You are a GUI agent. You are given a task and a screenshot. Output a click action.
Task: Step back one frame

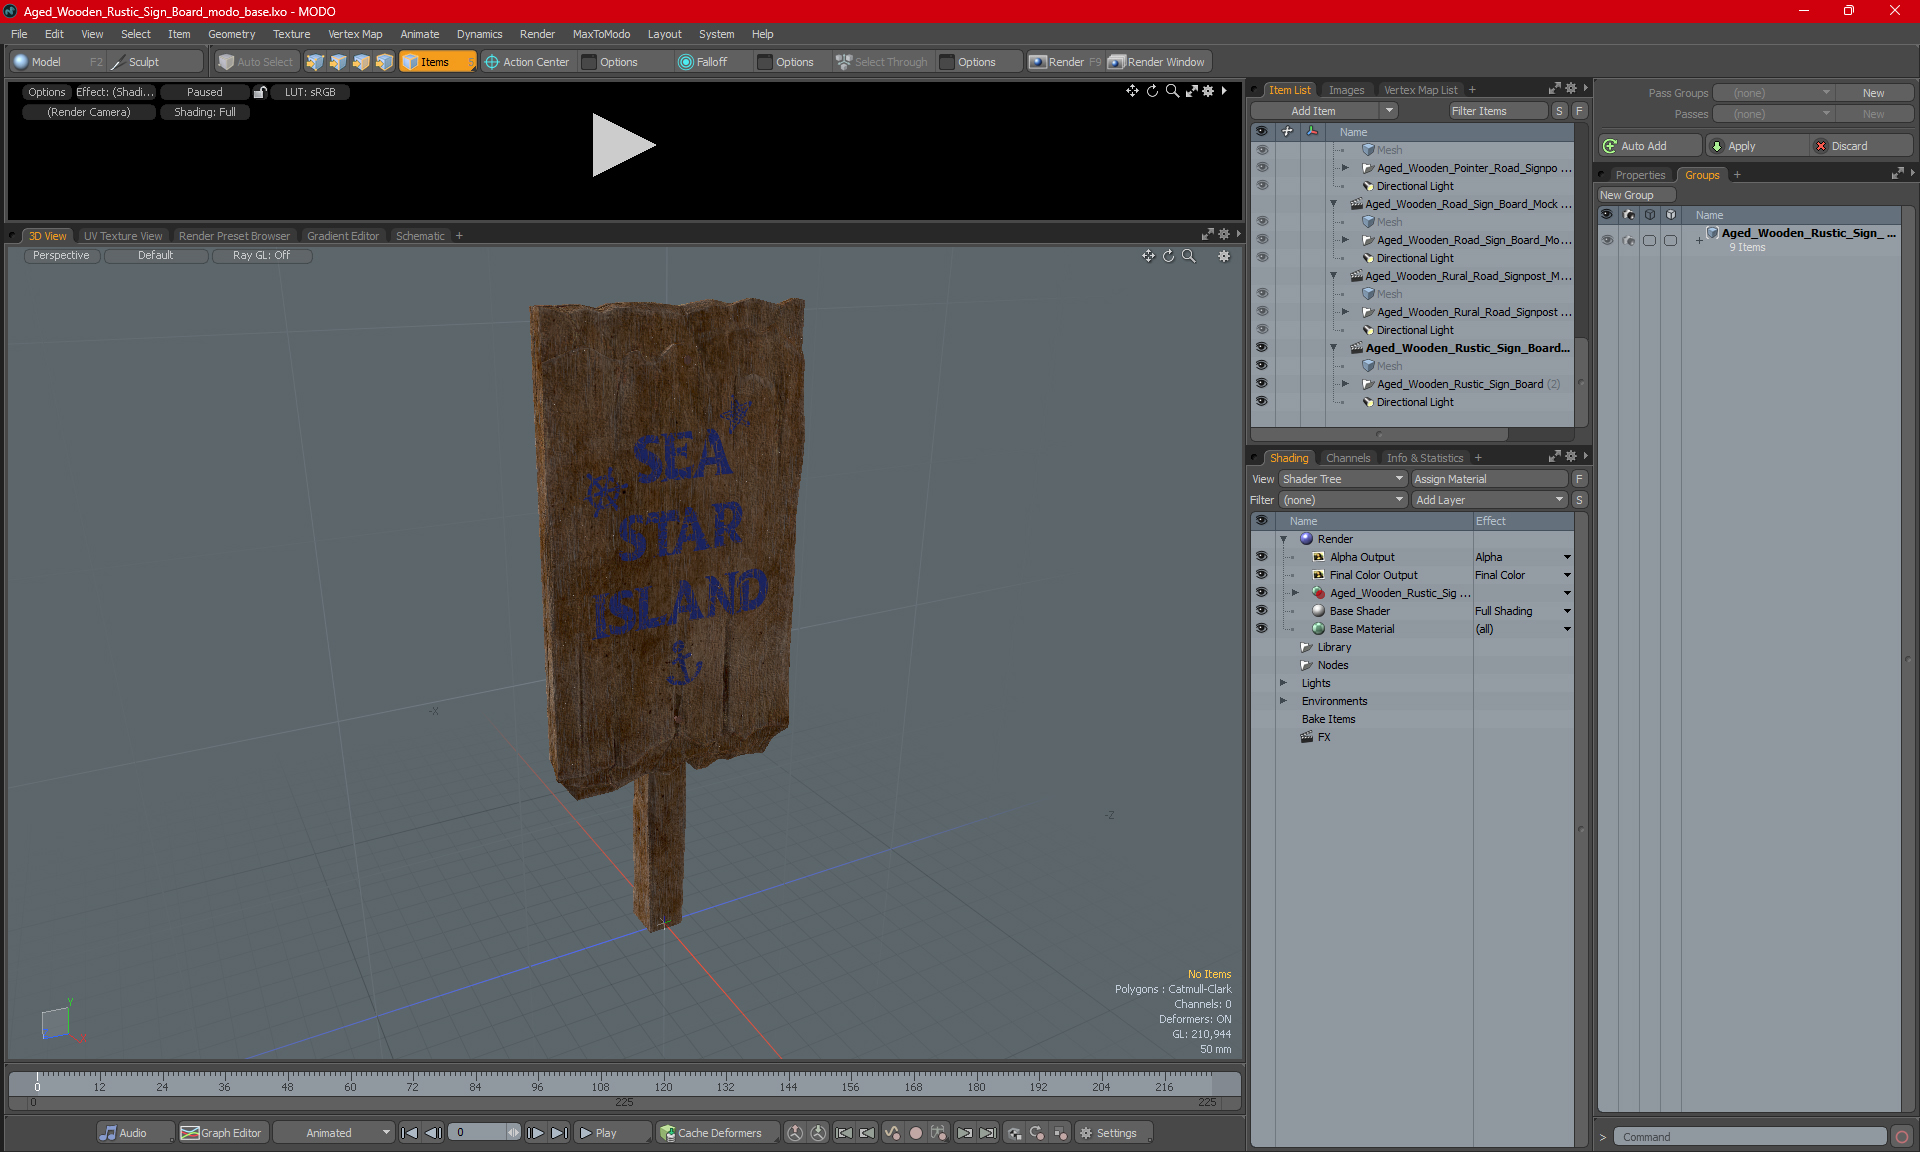(433, 1133)
